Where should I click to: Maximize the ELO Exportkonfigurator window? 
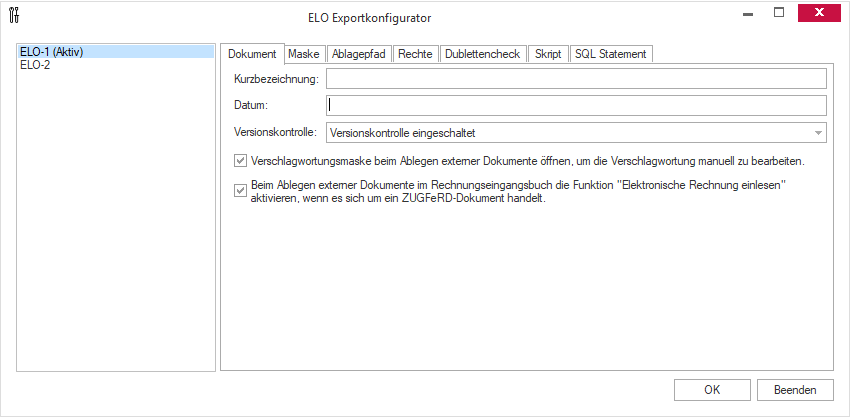[779, 12]
